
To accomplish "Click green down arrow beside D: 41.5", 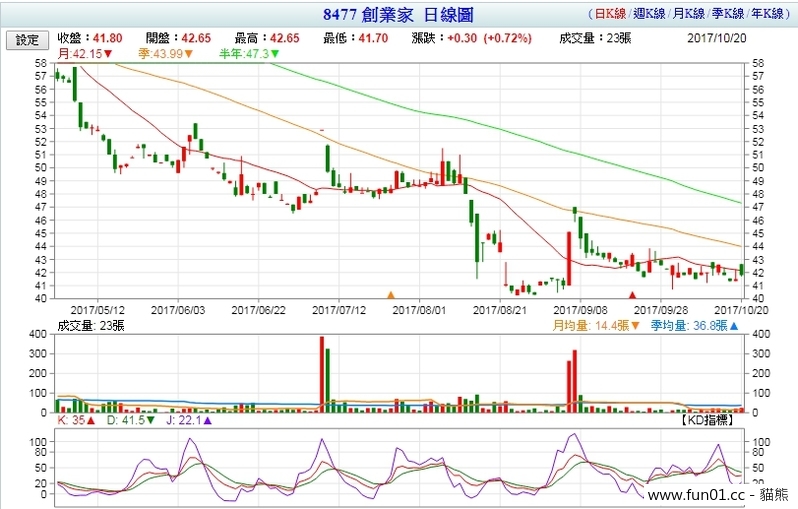I will click(x=150, y=421).
